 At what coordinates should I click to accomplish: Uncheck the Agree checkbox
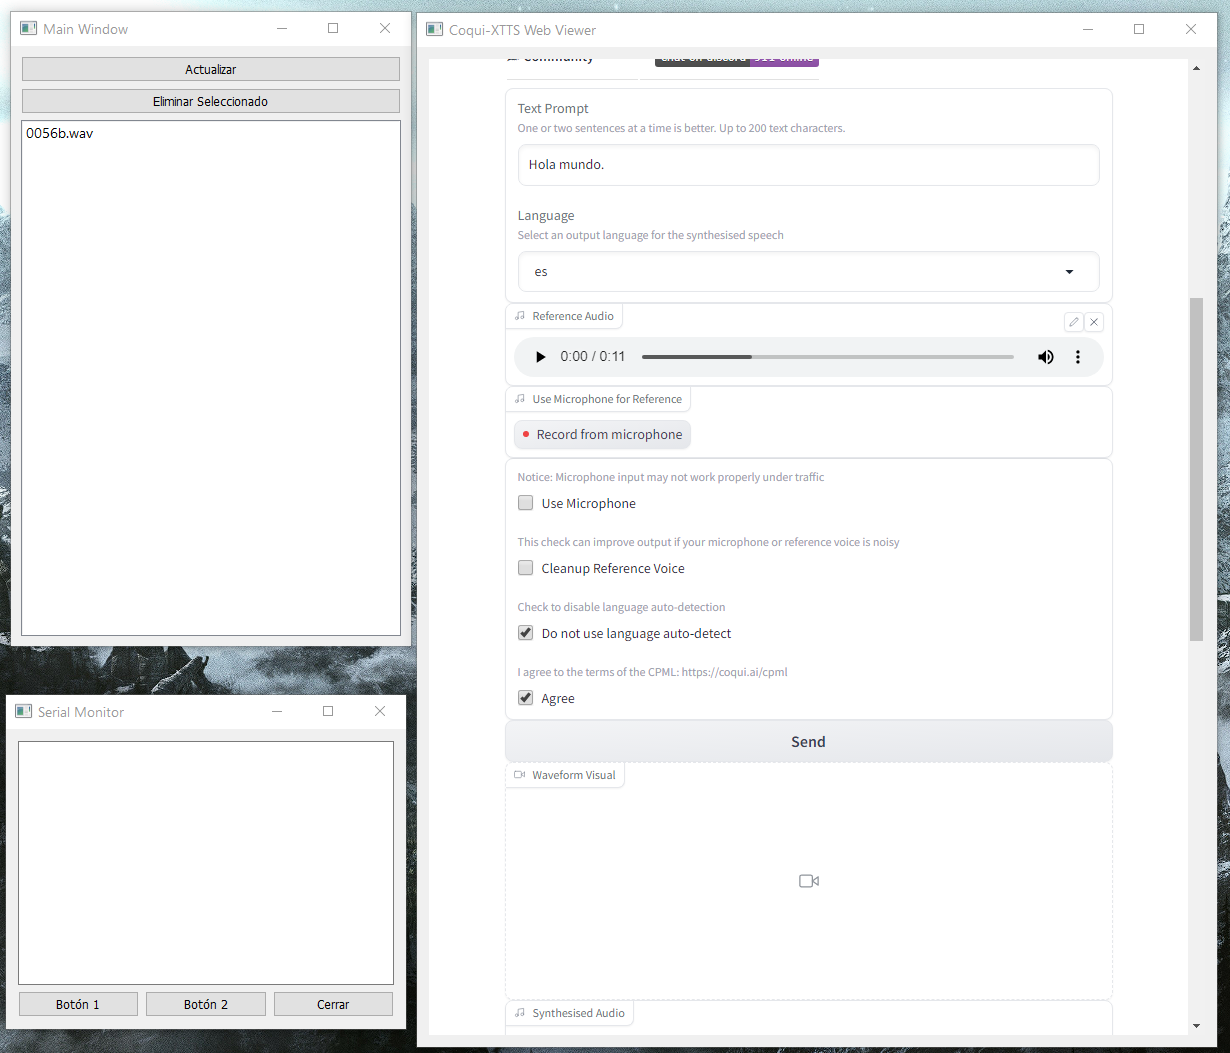pos(525,698)
